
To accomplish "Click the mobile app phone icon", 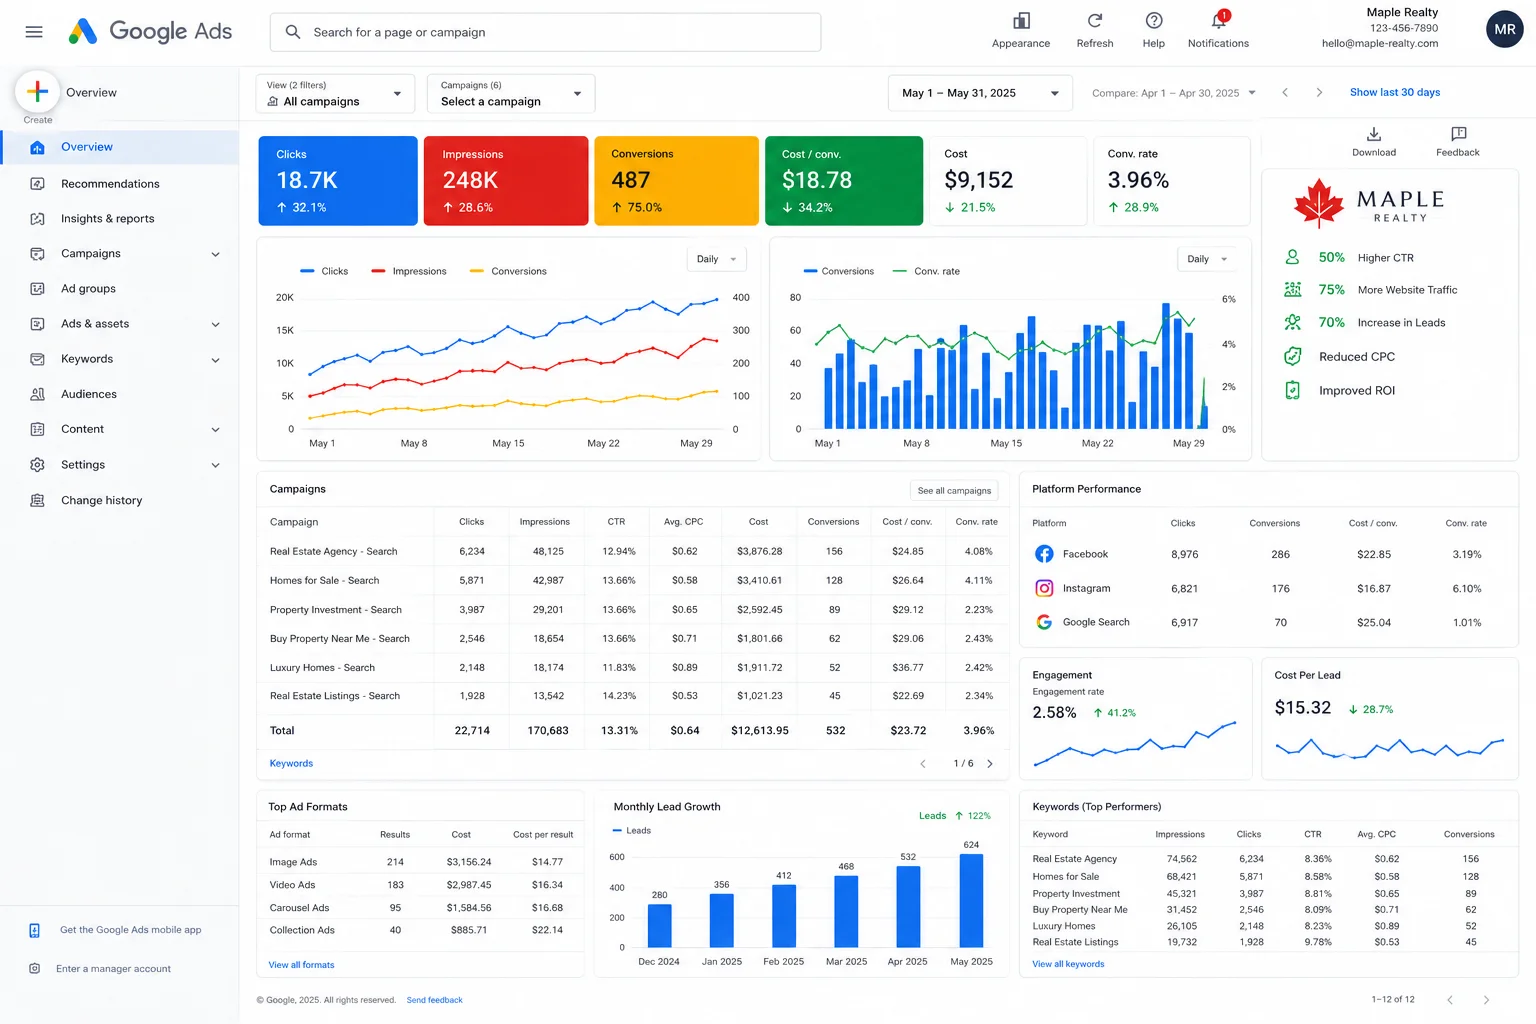I will 35,930.
